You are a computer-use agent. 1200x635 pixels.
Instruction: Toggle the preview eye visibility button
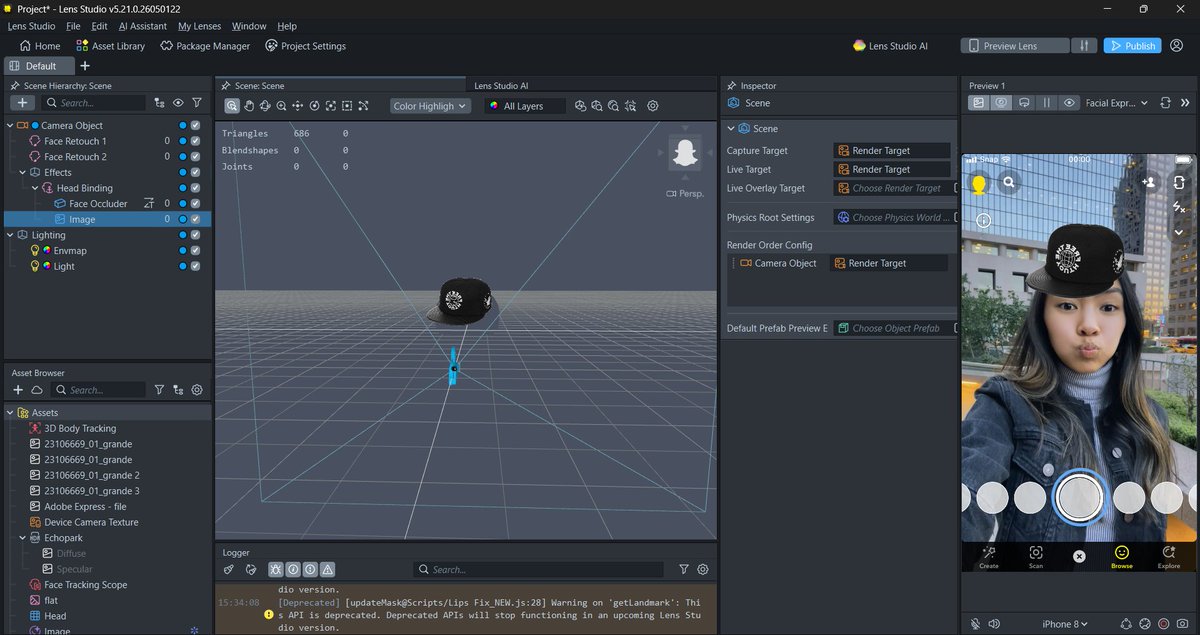click(1069, 103)
